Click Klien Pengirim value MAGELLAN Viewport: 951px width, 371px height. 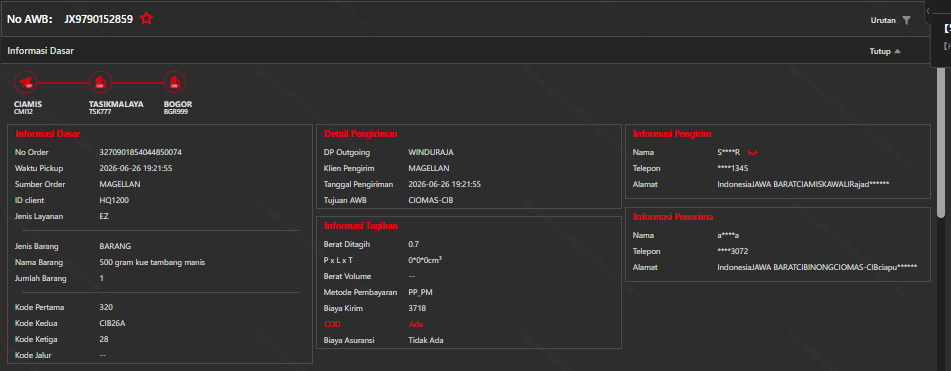[429, 168]
